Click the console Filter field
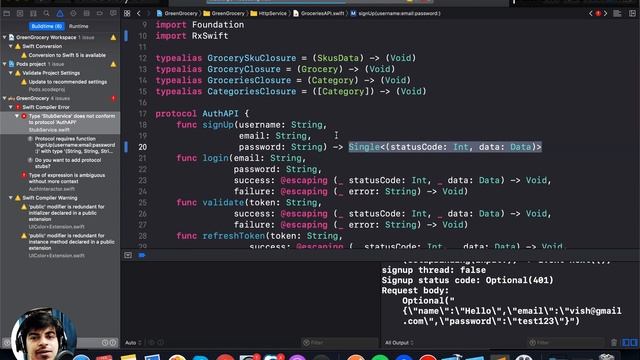640x360 pixels. pyautogui.click(x=566, y=342)
